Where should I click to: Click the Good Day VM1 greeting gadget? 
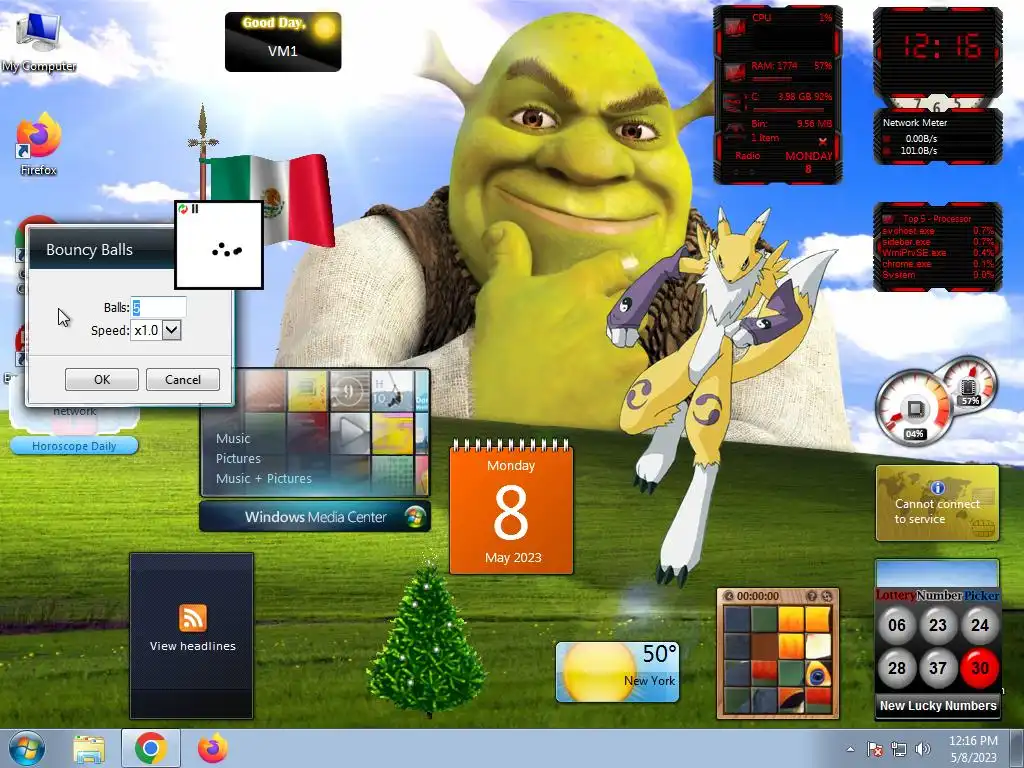coord(283,42)
